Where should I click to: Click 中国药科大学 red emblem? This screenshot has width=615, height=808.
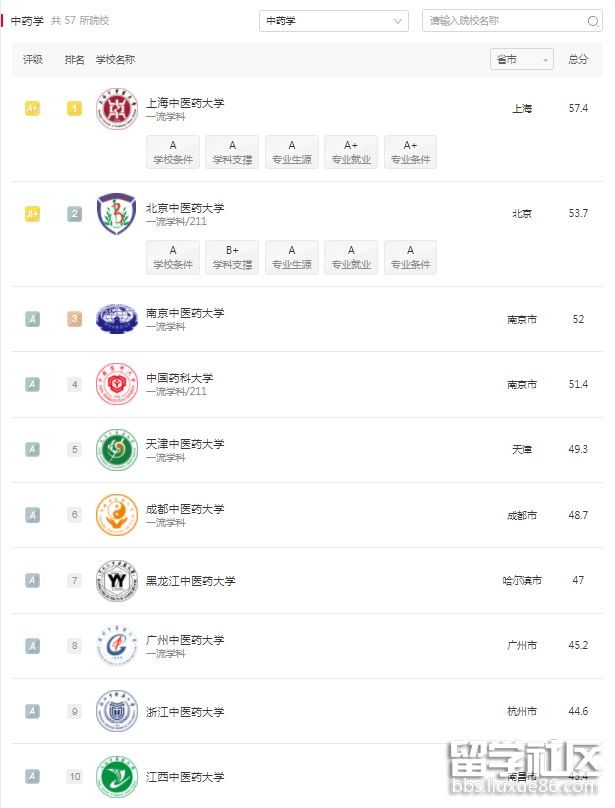pos(116,384)
